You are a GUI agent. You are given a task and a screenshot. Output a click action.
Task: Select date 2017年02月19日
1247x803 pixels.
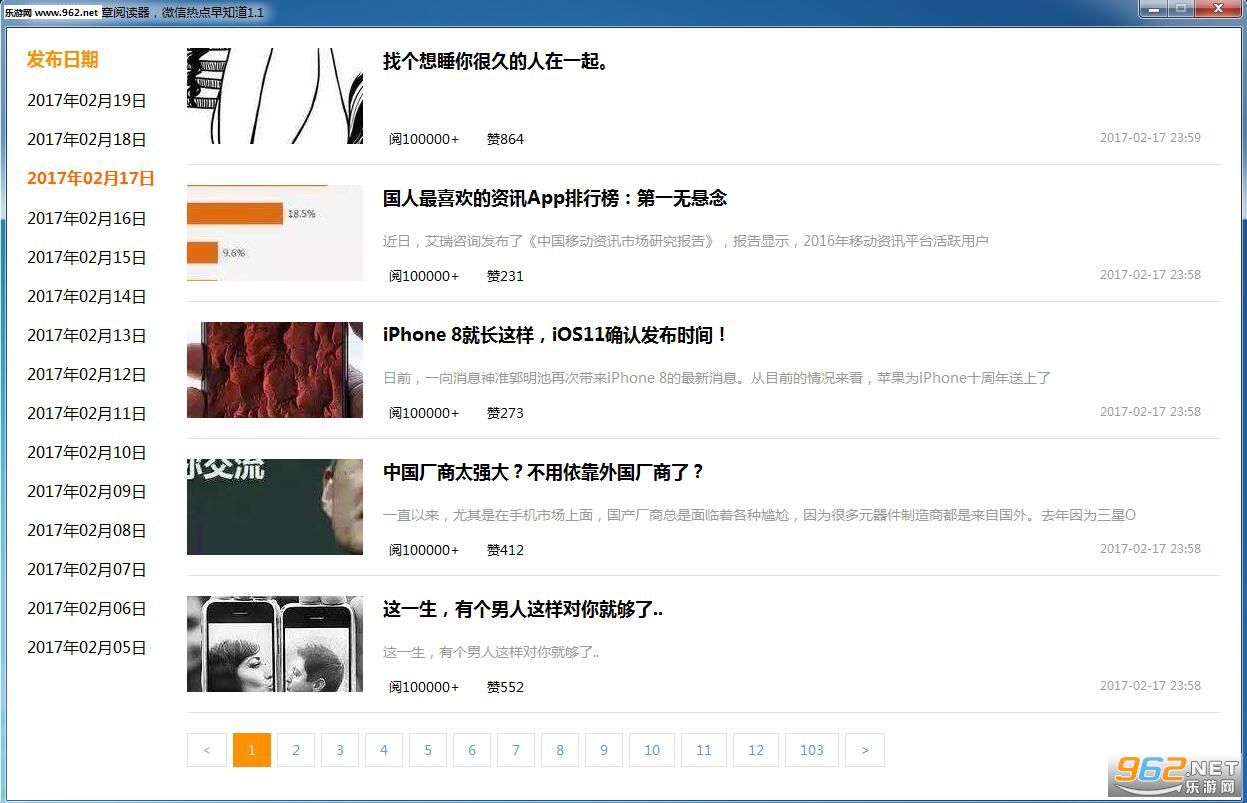87,100
